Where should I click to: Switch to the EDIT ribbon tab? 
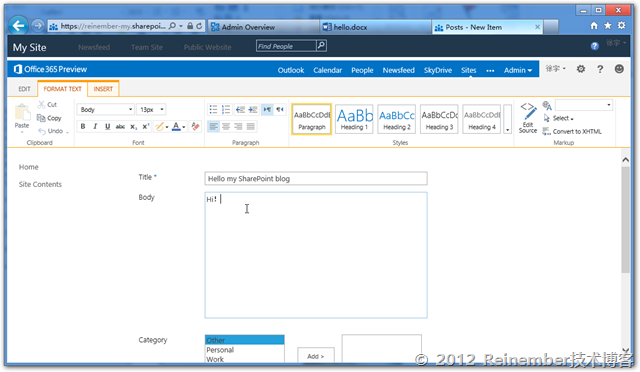pos(24,89)
